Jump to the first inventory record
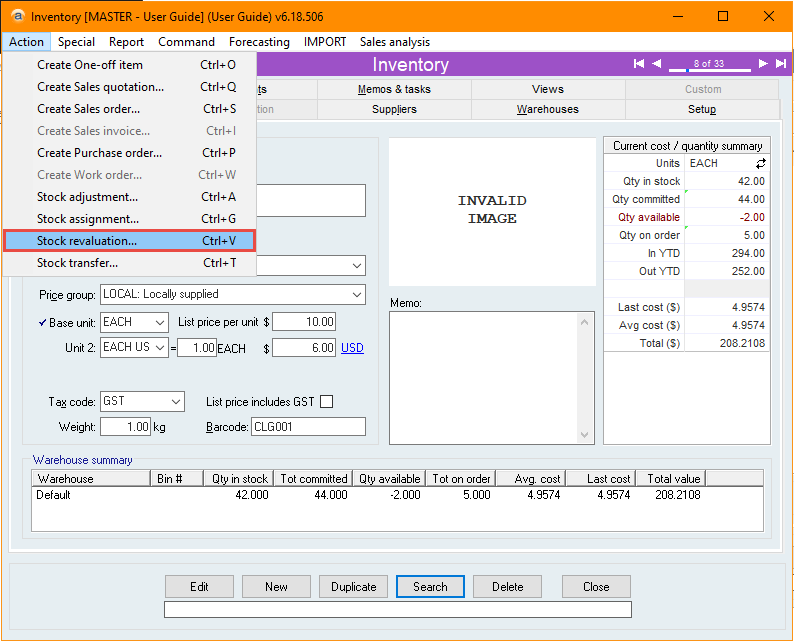794x642 pixels. [x=639, y=63]
